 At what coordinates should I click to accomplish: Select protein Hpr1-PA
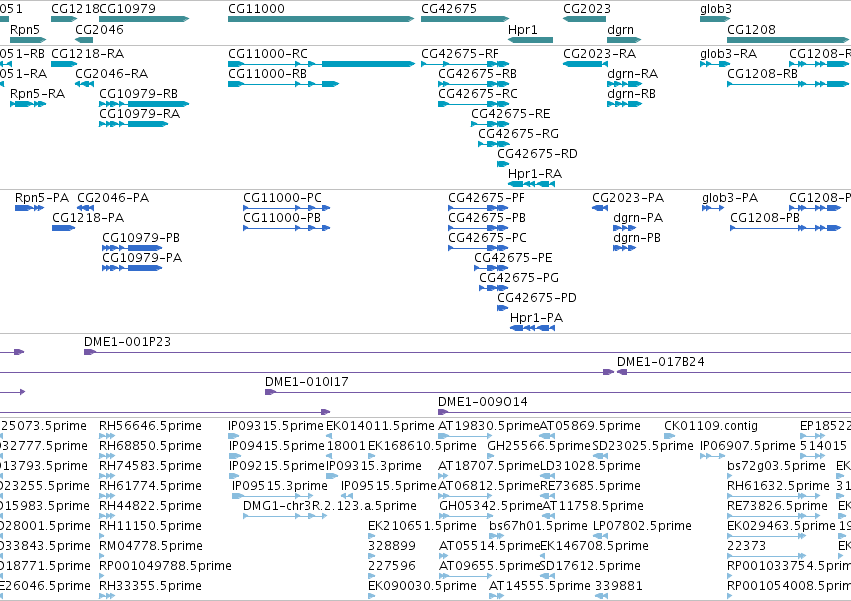(532, 328)
